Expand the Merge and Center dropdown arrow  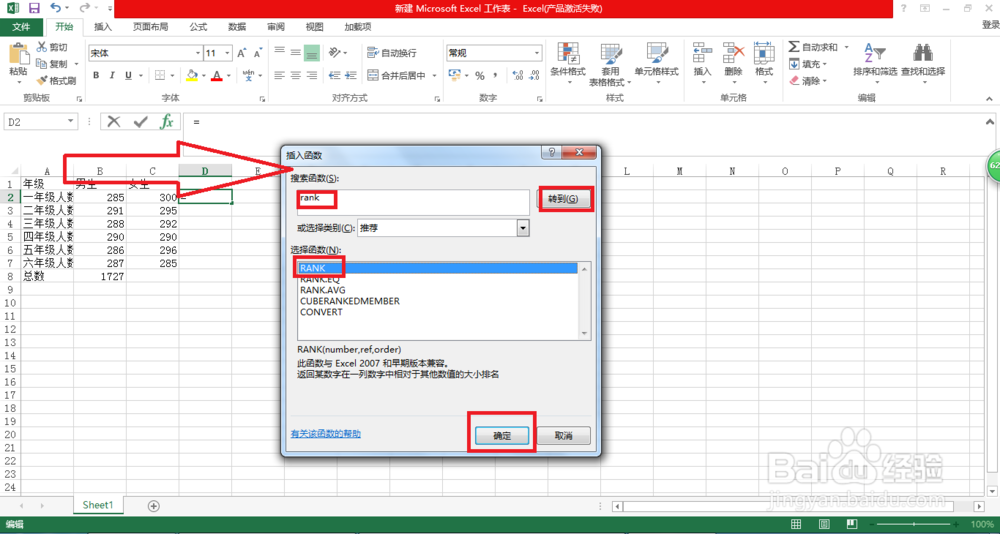435,75
